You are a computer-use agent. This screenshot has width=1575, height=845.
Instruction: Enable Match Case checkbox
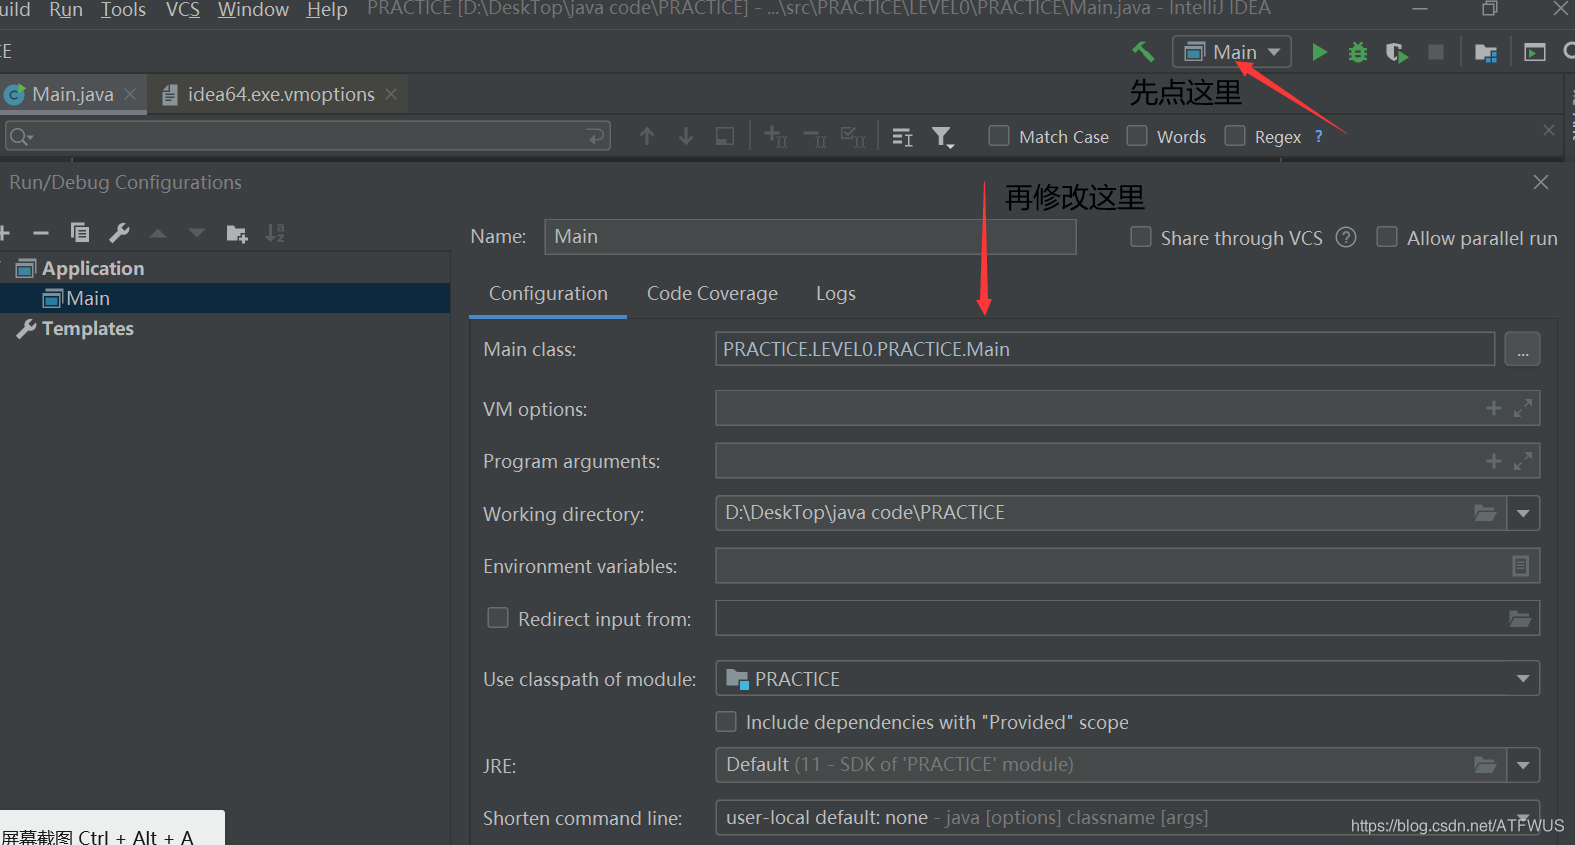pyautogui.click(x=999, y=135)
